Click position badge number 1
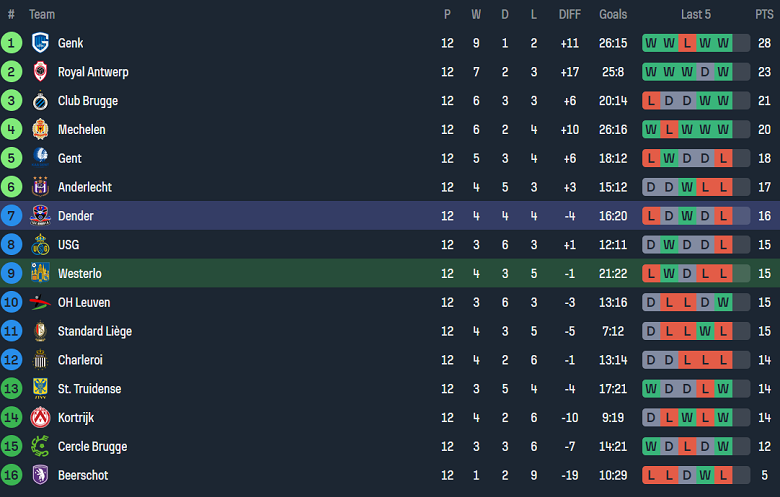The image size is (780, 497). coord(11,43)
